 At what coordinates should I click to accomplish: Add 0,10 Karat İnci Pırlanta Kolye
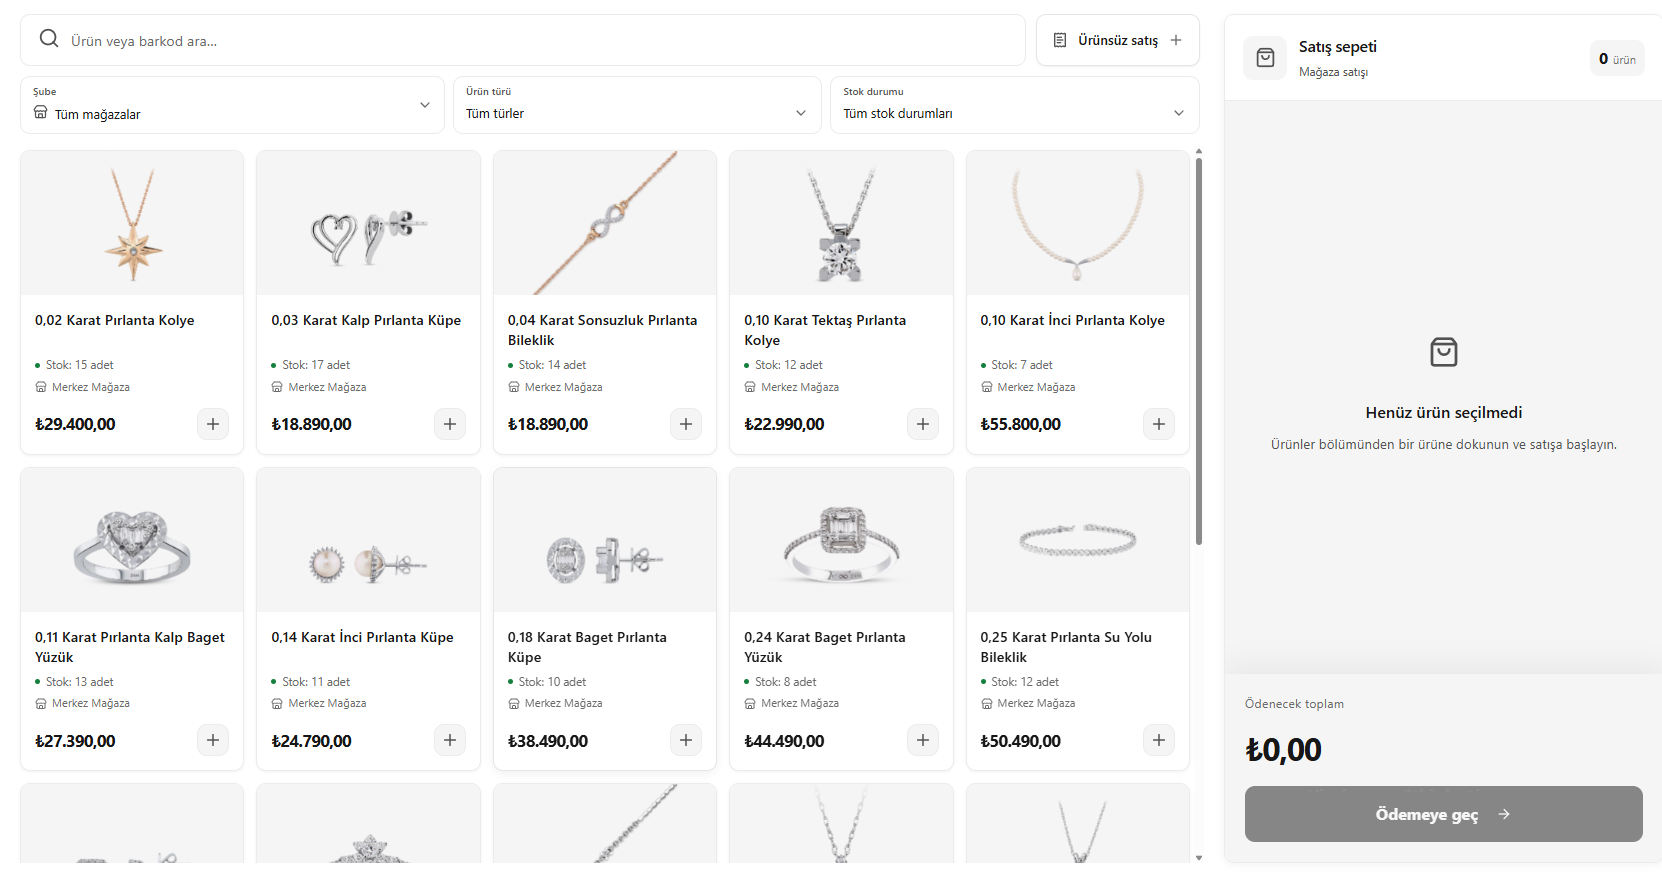tap(1159, 424)
